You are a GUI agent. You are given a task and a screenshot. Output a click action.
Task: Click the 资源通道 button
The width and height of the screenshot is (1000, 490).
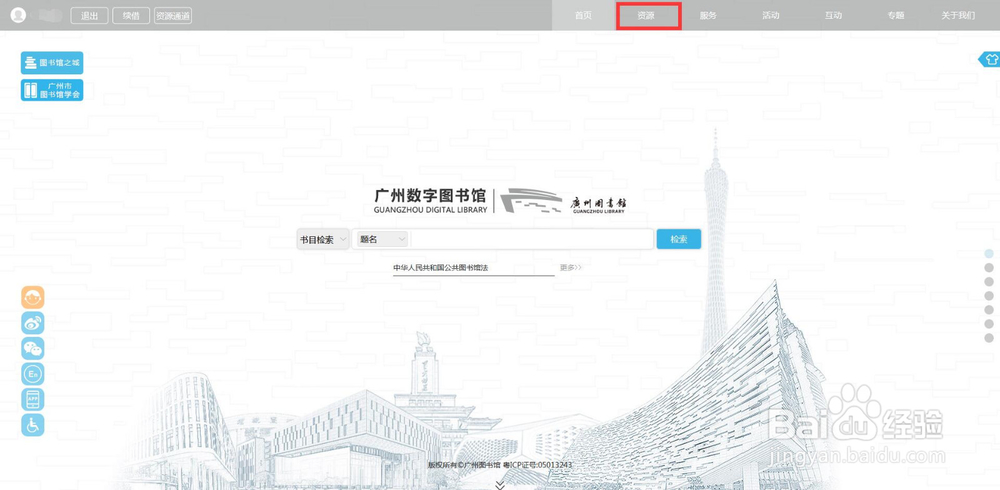click(x=173, y=16)
